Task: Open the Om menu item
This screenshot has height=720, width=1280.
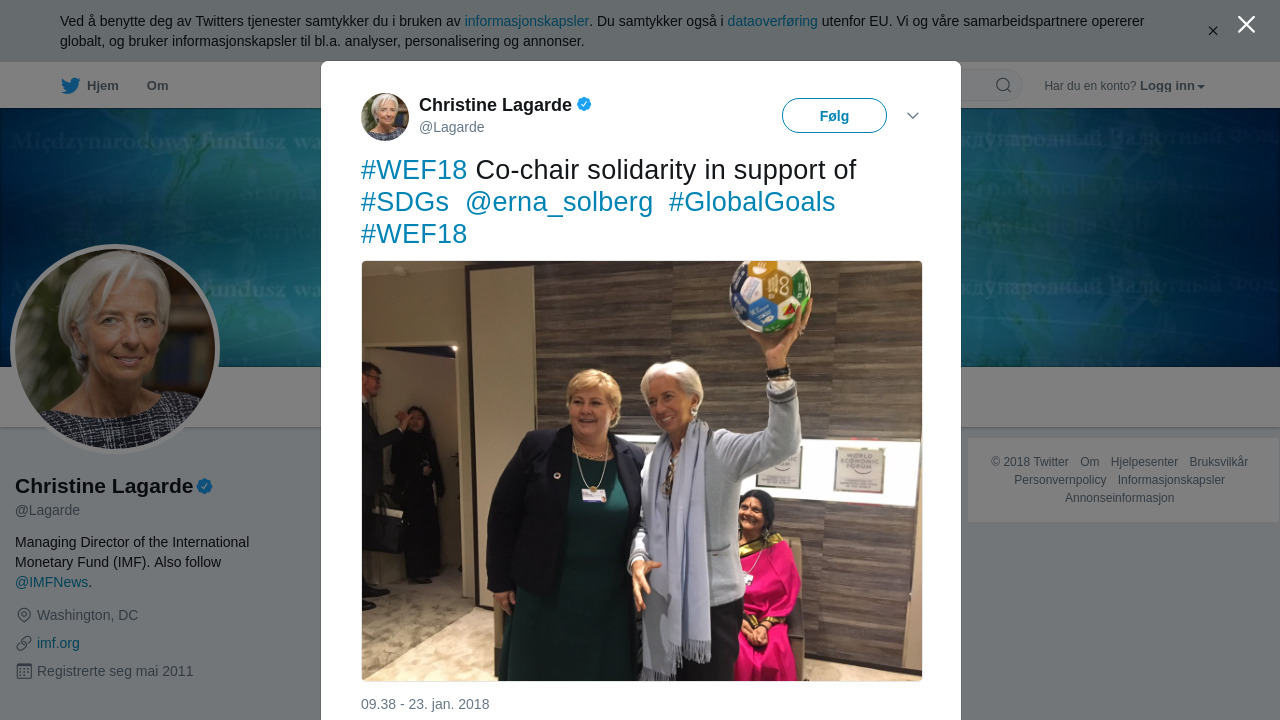Action: click(158, 86)
